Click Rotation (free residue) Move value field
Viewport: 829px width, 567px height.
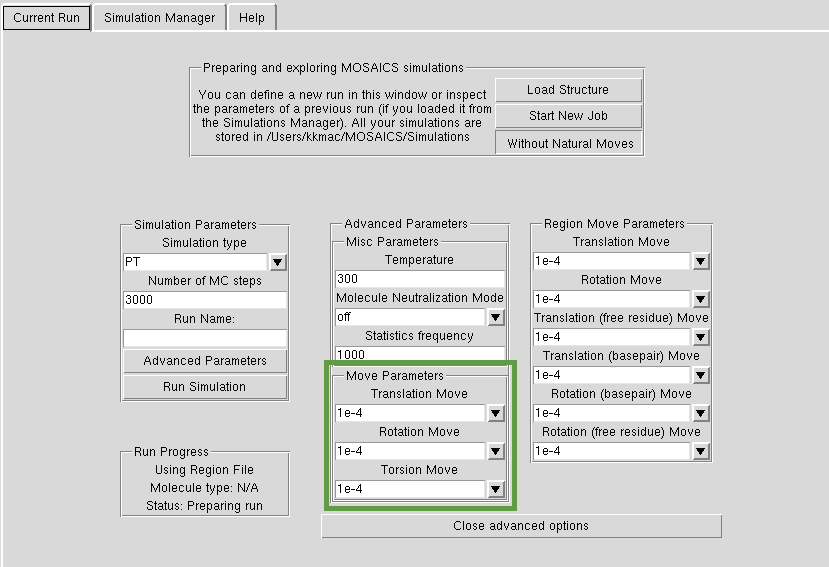tap(612, 451)
